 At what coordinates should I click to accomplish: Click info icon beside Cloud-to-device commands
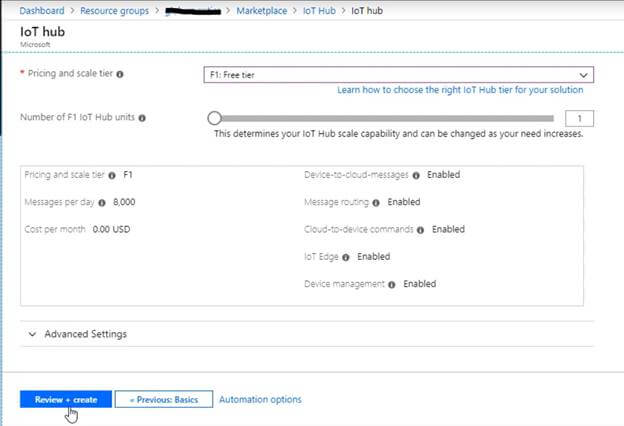click(x=420, y=230)
